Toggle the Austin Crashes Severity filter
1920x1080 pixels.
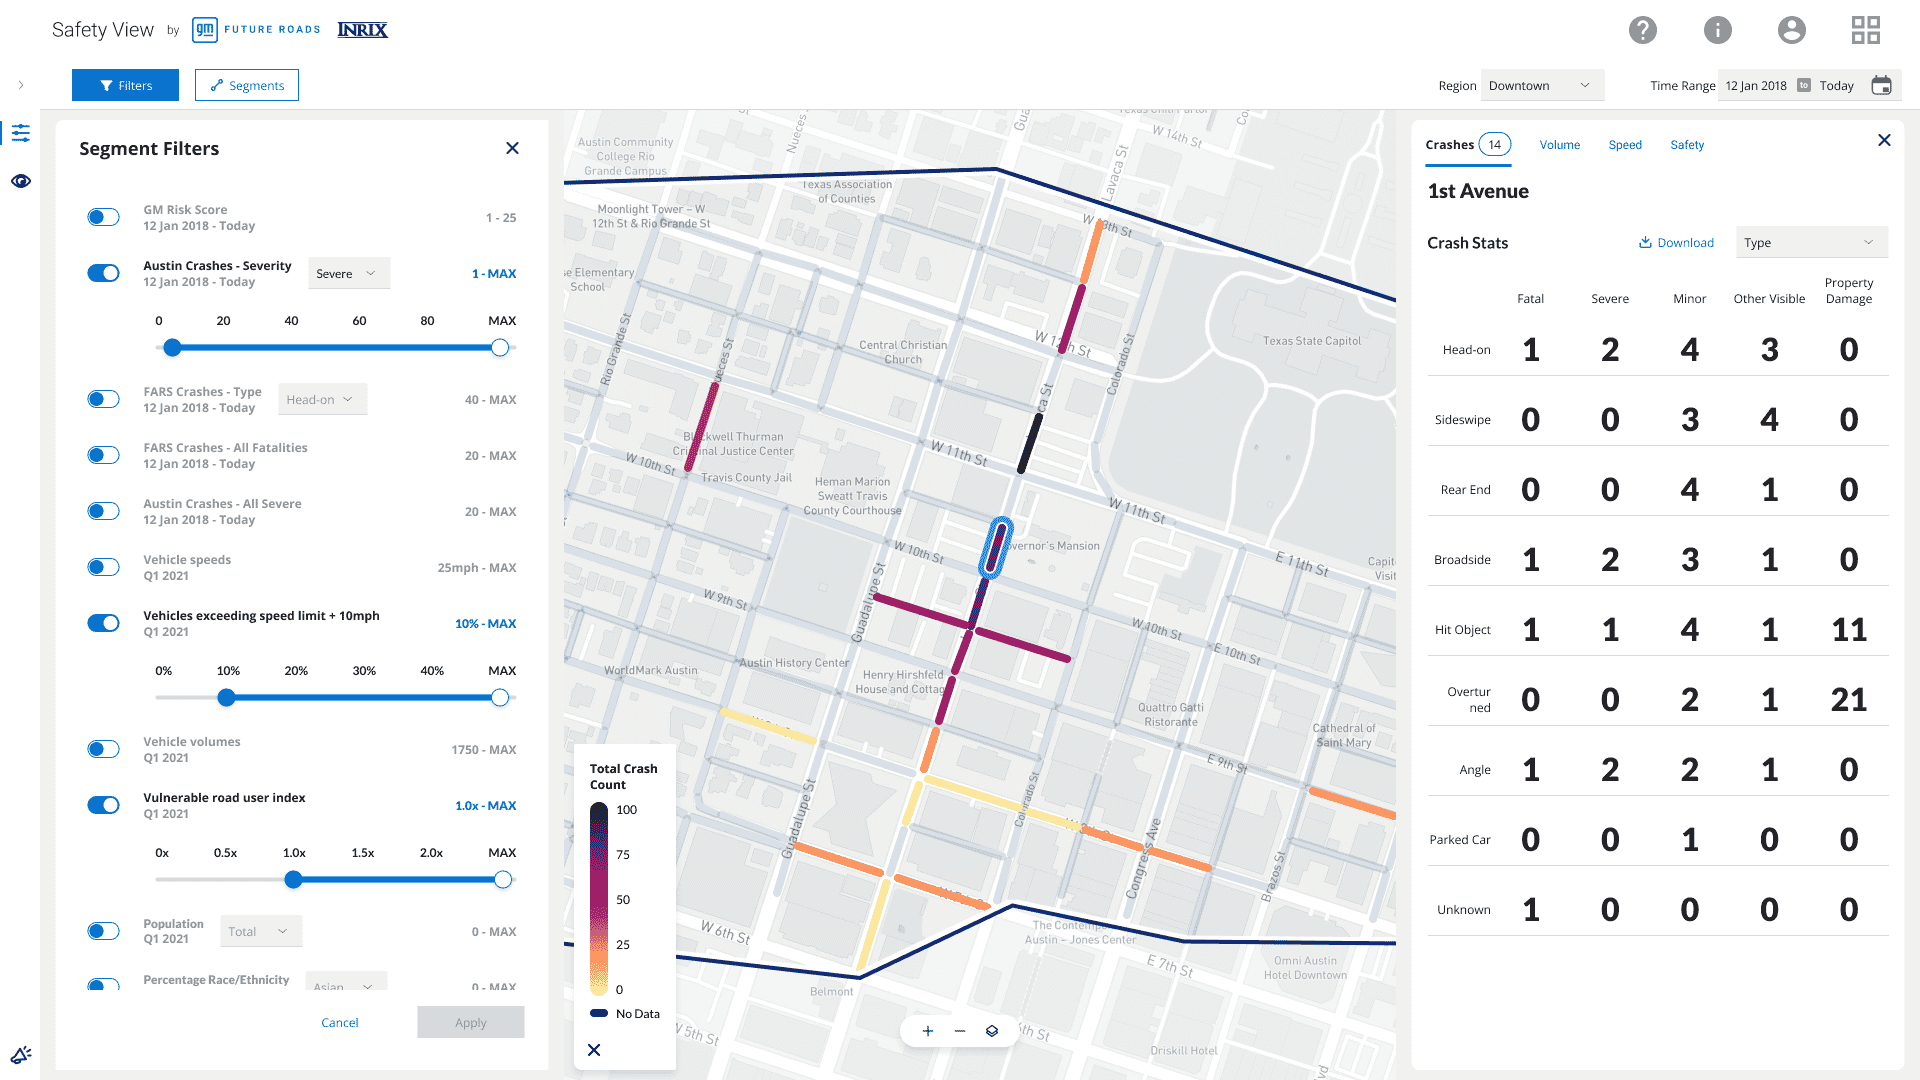[x=104, y=272]
